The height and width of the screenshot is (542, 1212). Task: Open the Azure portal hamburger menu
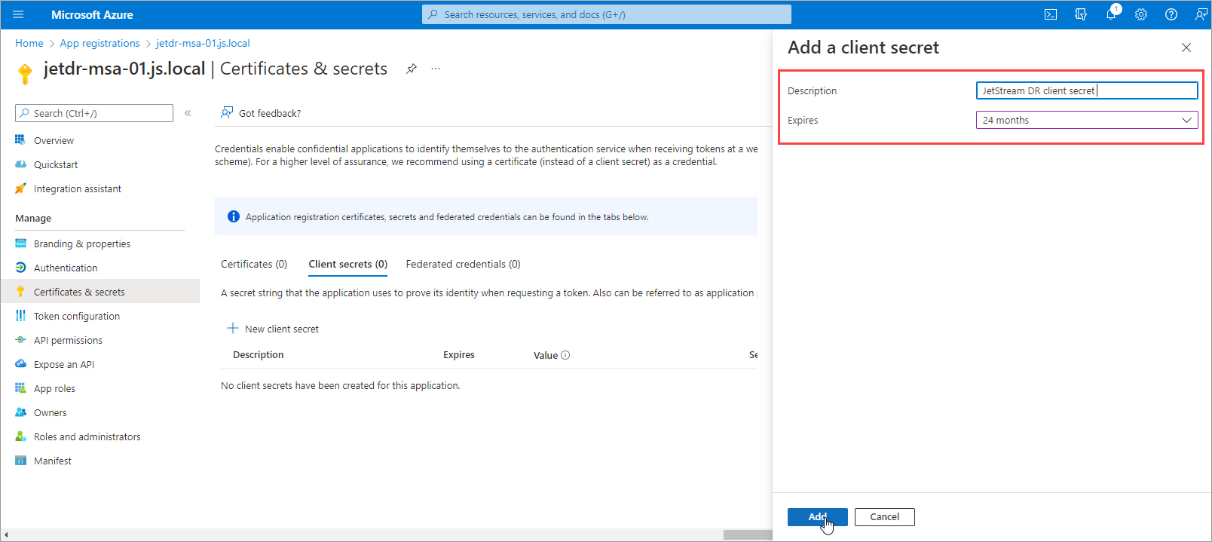tap(17, 15)
